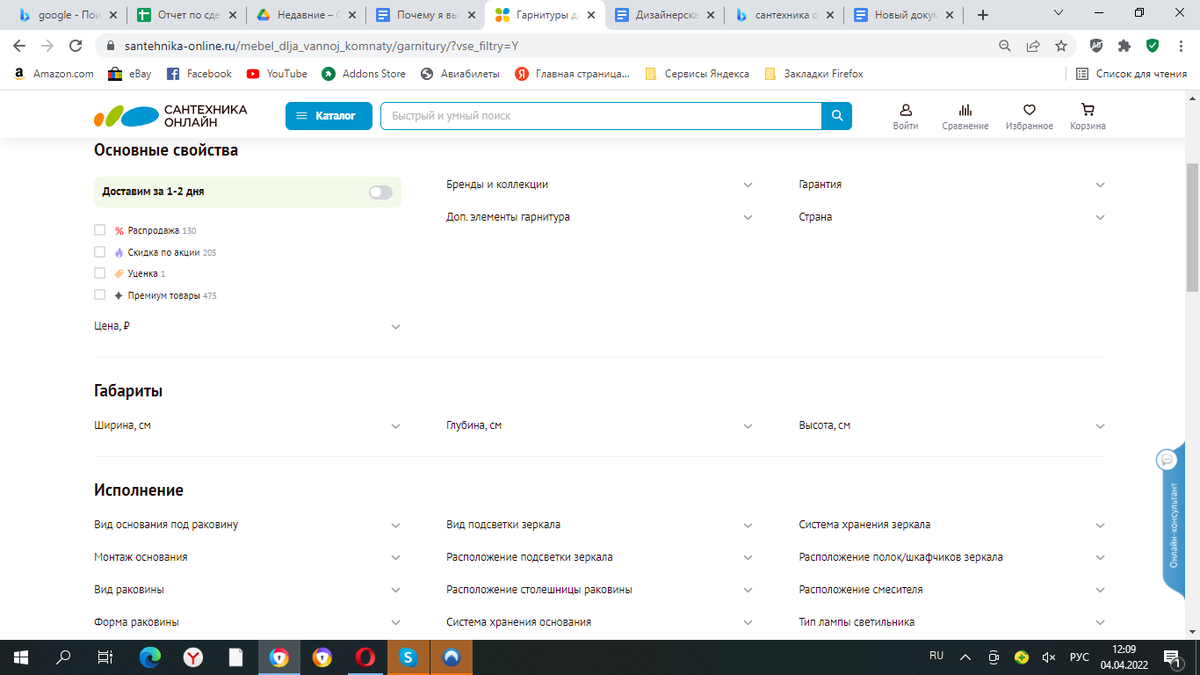Switch to Недавние Google Drive tab
Viewport: 1200px width, 675px height.
click(x=305, y=15)
